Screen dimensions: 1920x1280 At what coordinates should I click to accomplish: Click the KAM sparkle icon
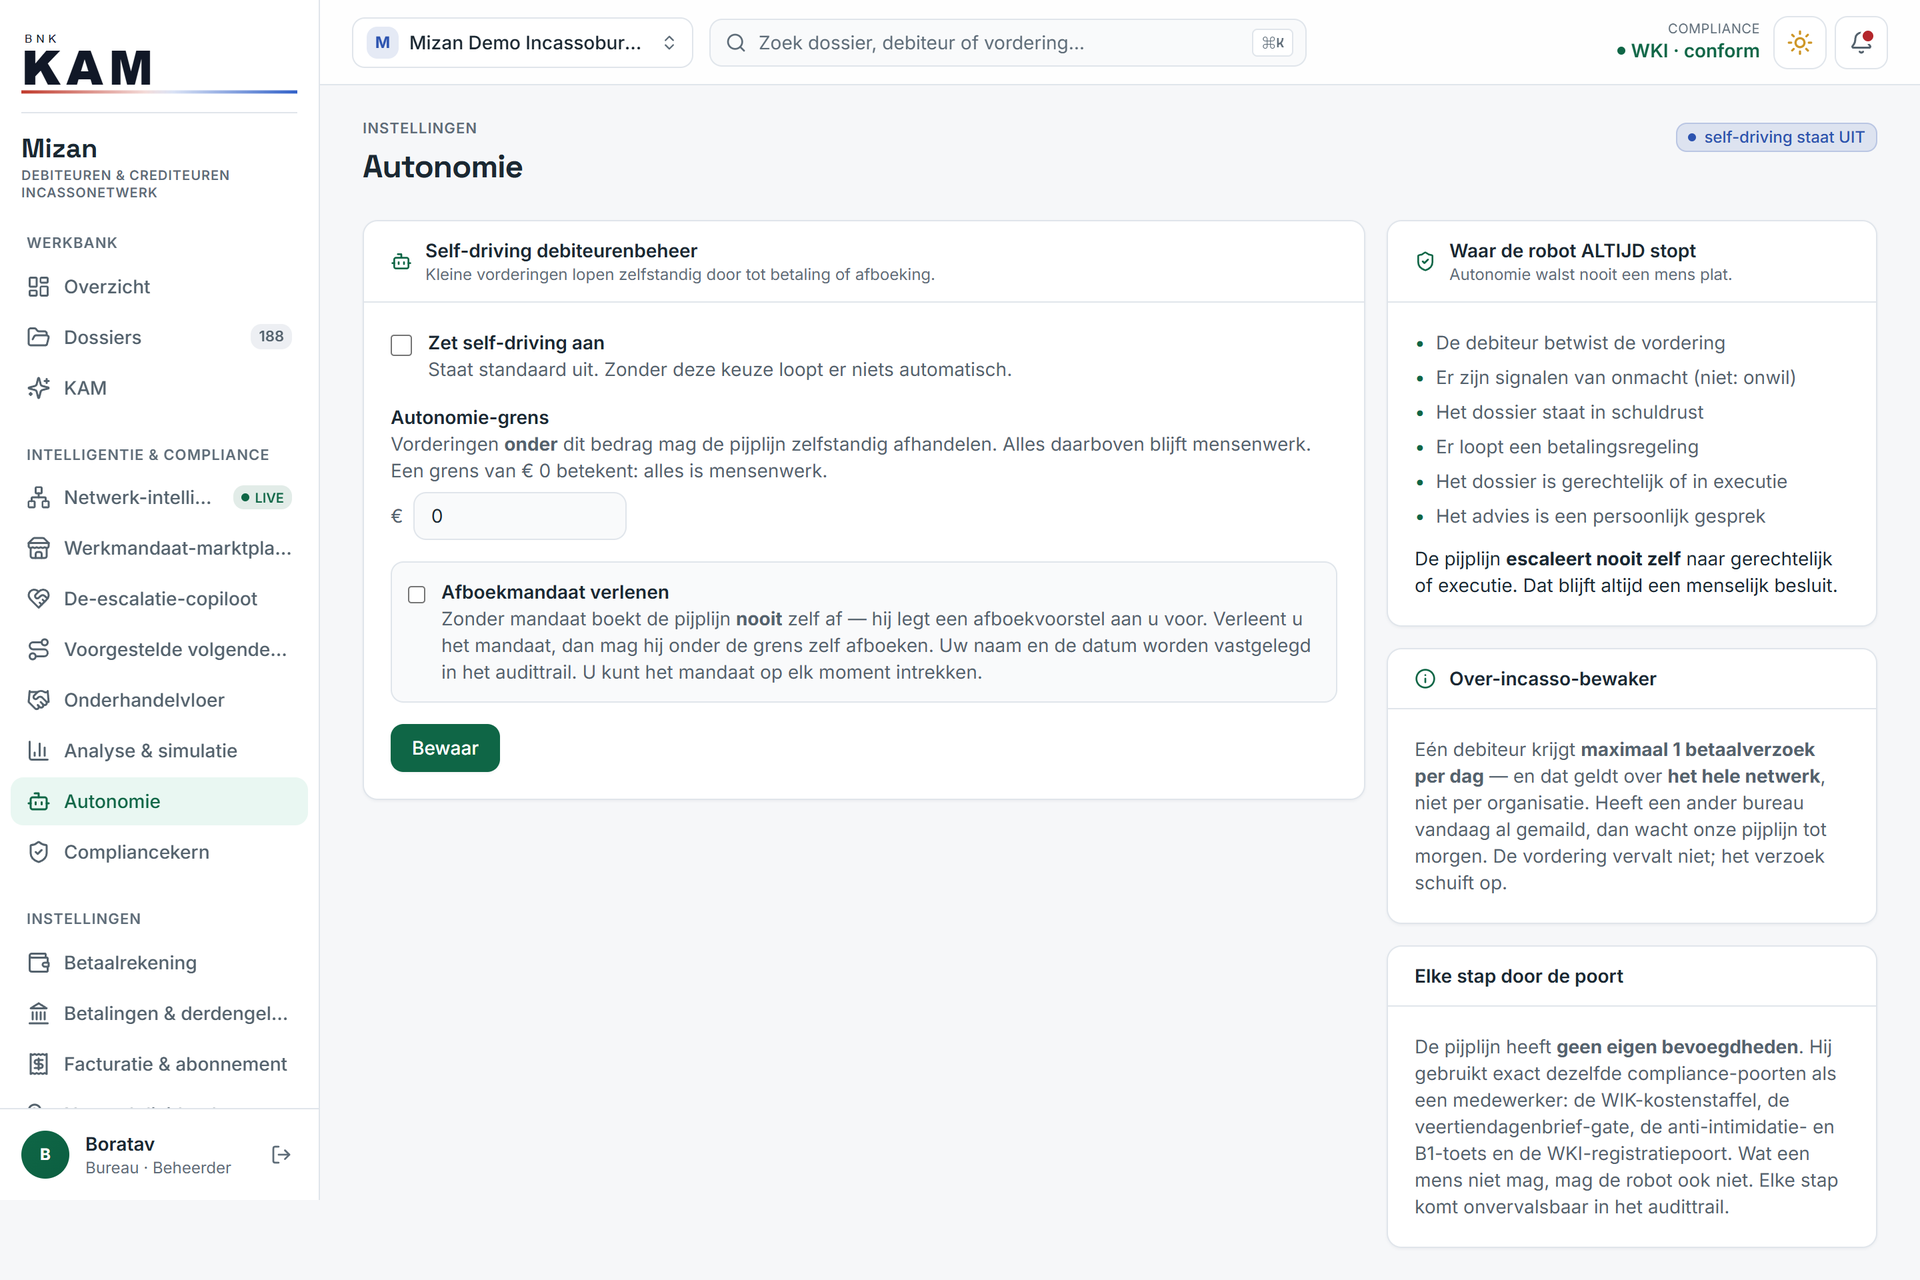point(38,388)
